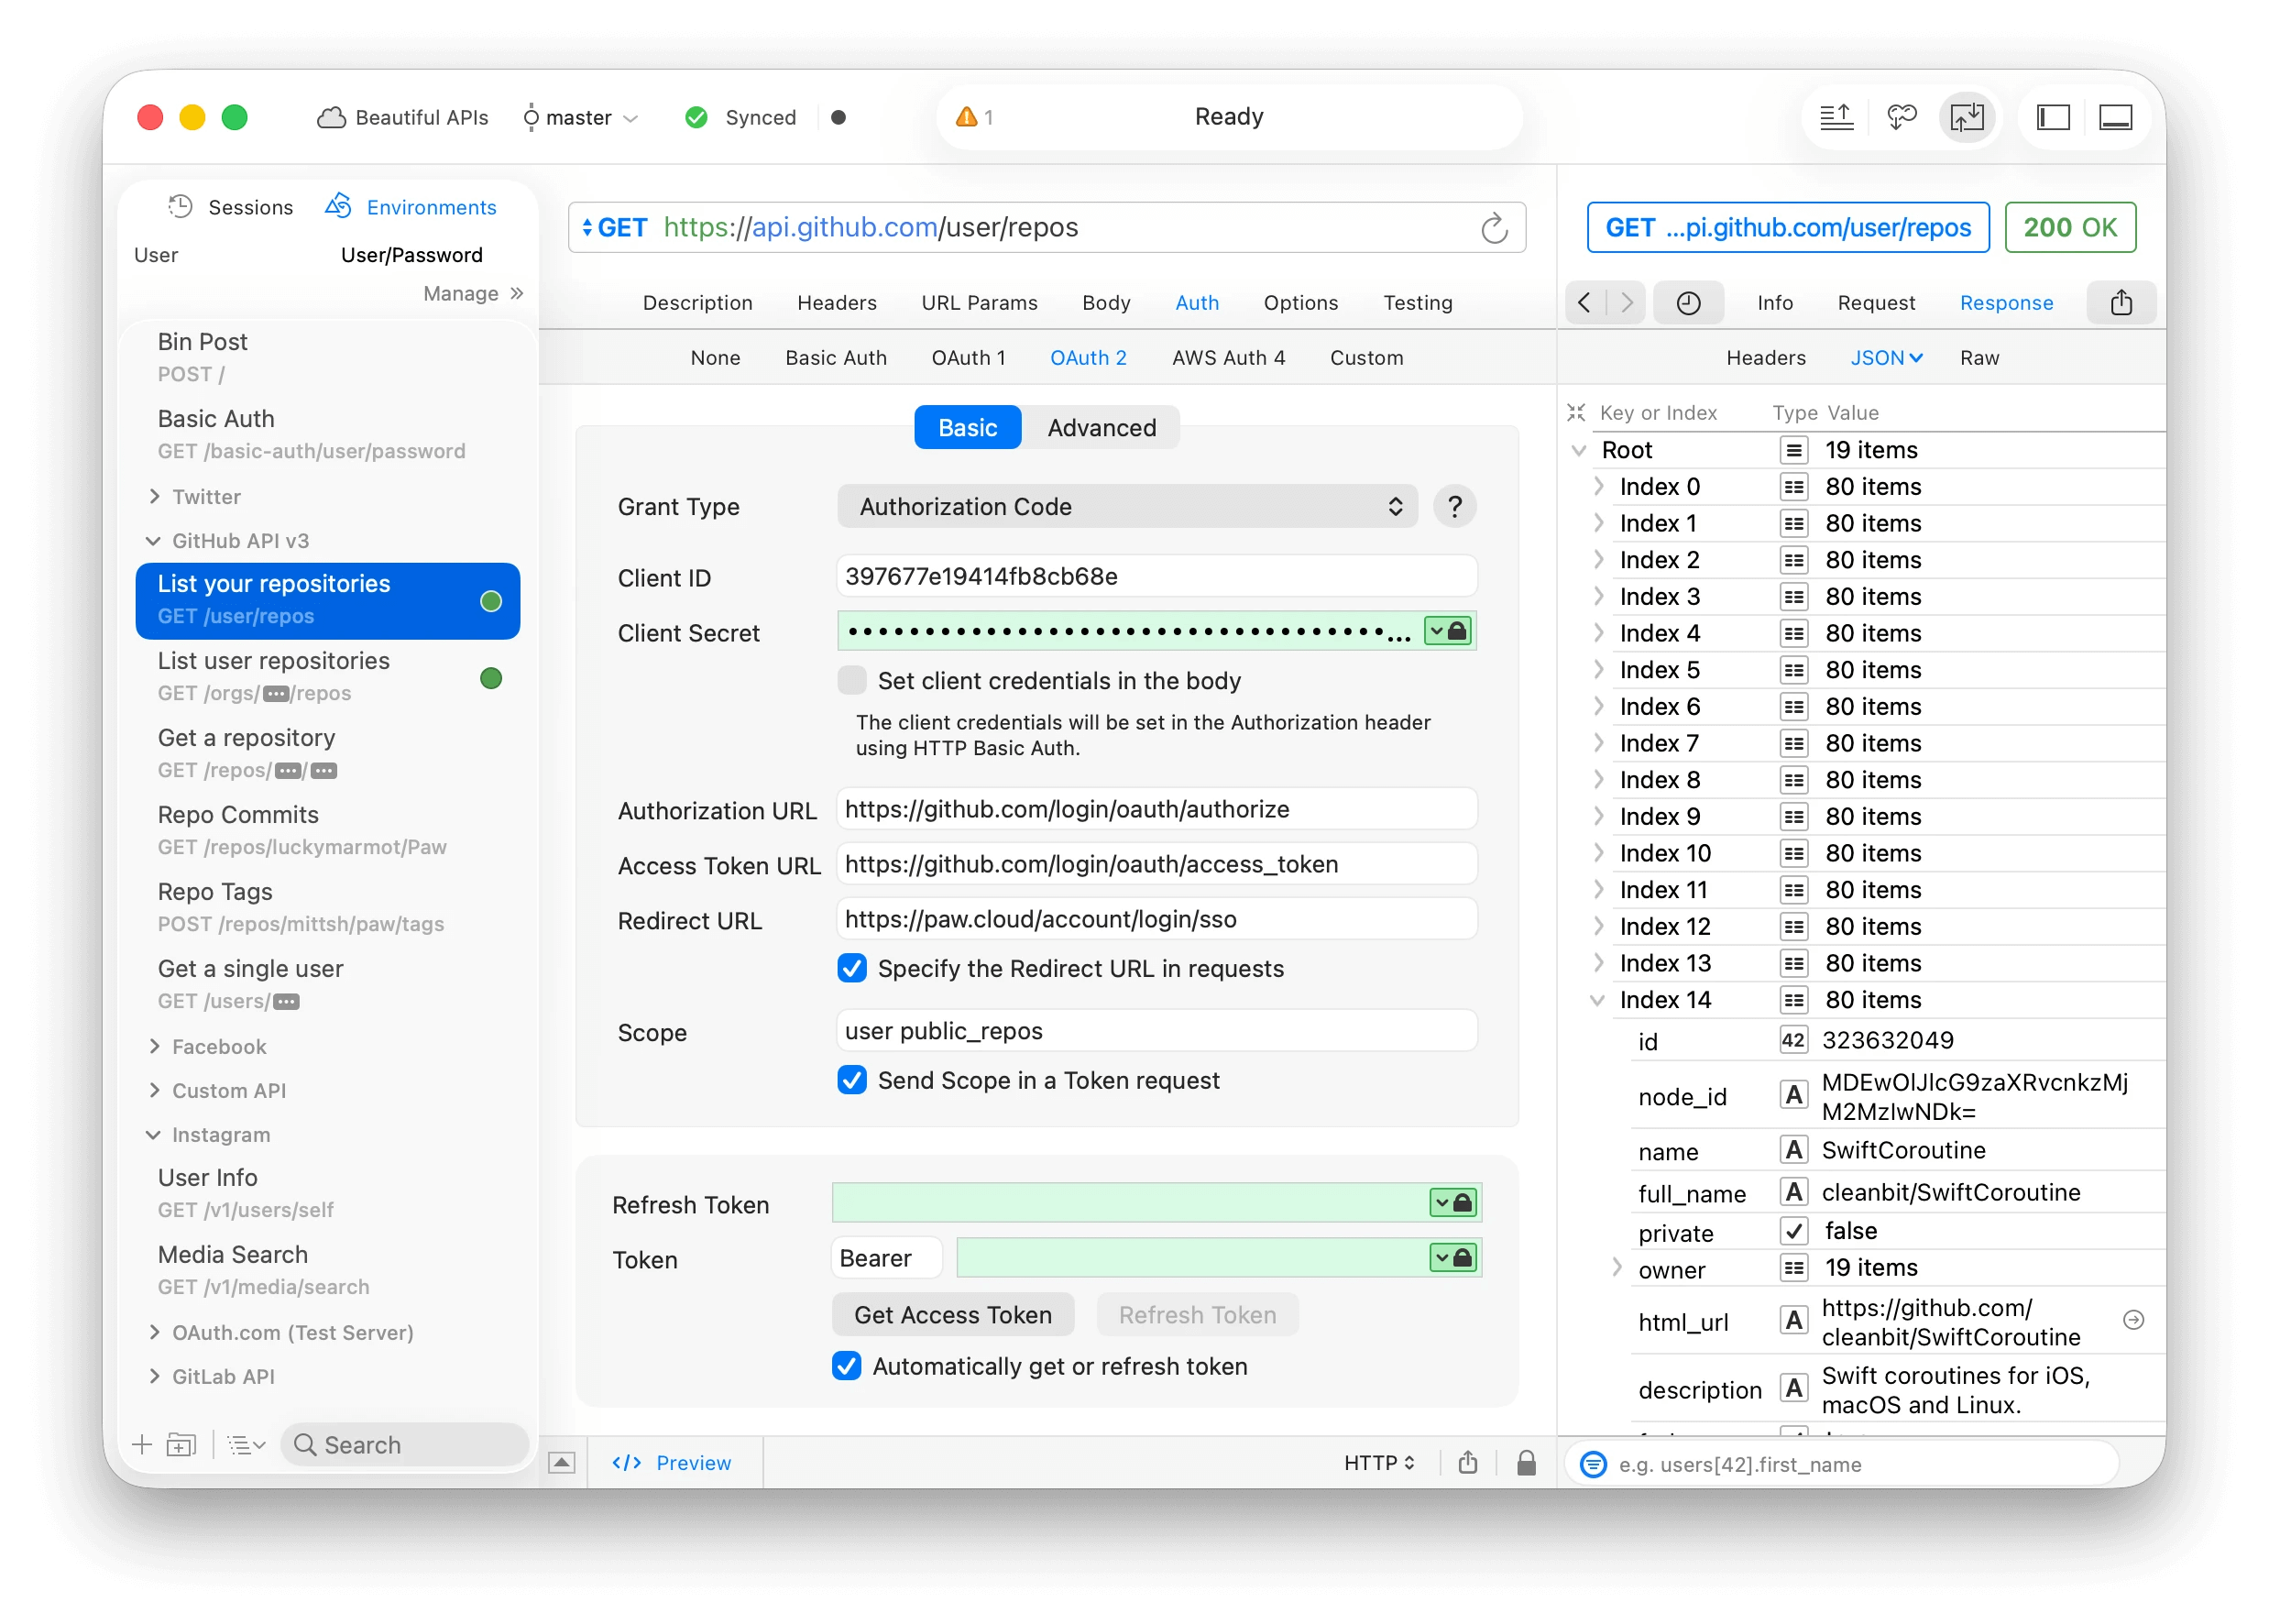
Task: Toggle the left sidebar panel icon
Action: [x=2053, y=118]
